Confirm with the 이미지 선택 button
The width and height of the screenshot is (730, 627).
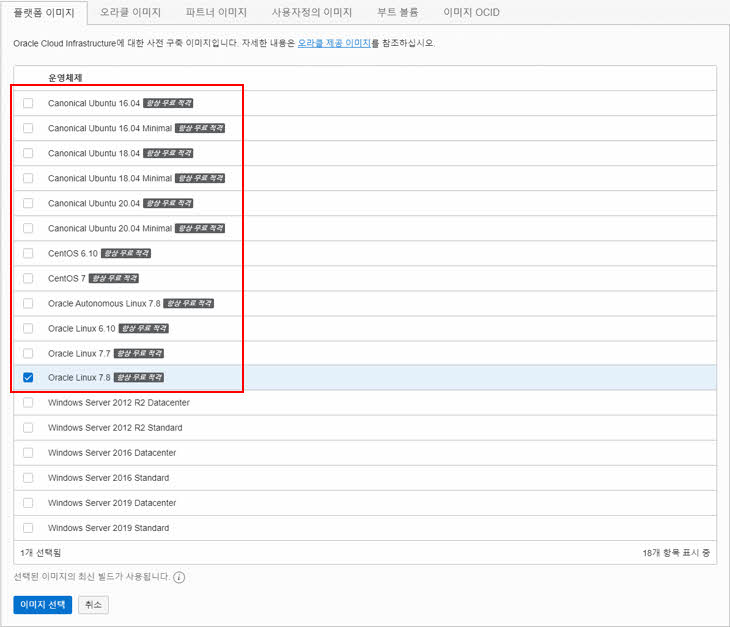tap(43, 605)
